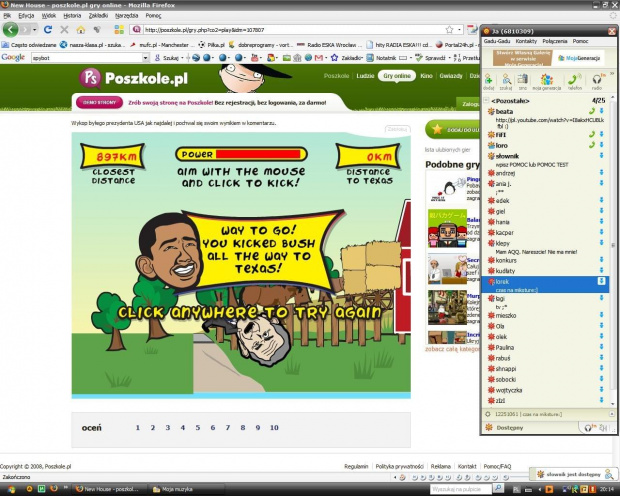Open the Plik menu in Firefox

(7, 16)
